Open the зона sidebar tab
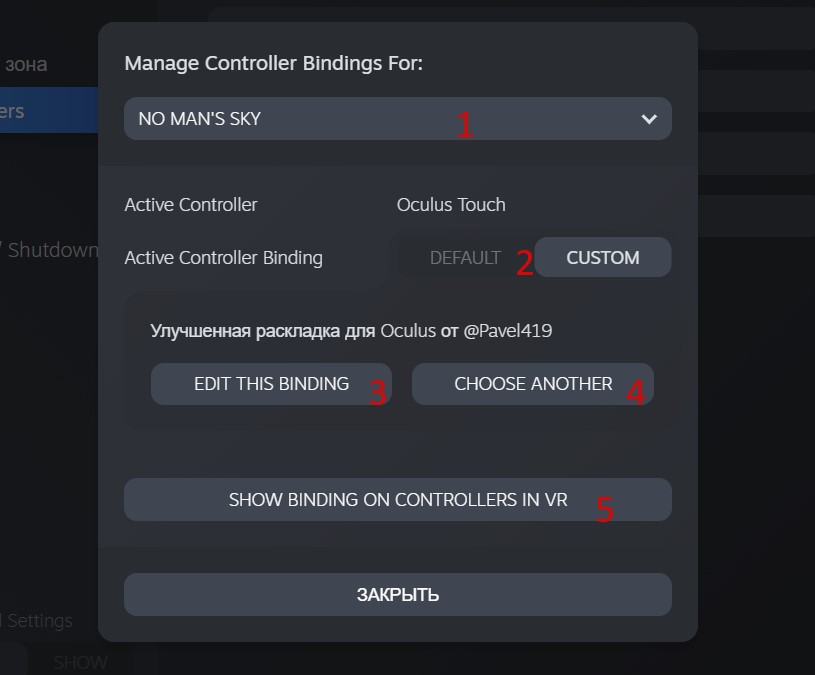The width and height of the screenshot is (815, 675). click(x=26, y=64)
